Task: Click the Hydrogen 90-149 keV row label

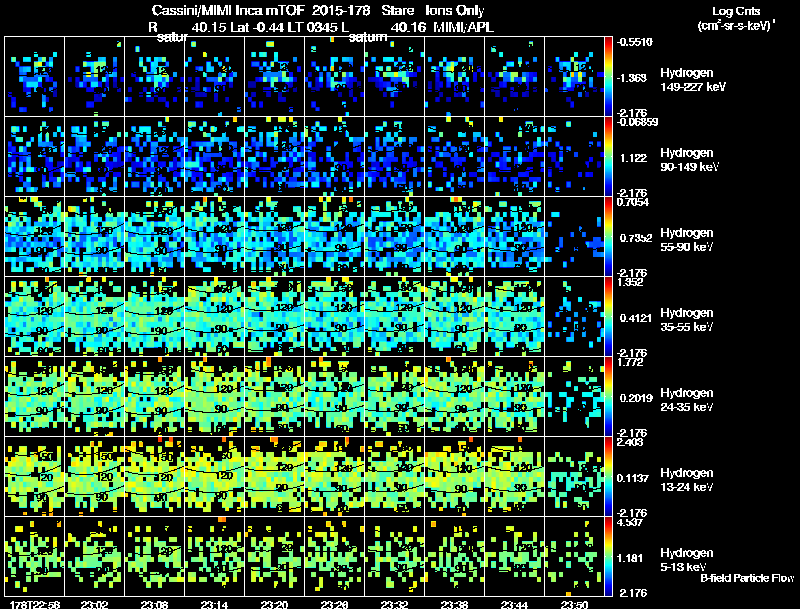Action: coord(690,160)
